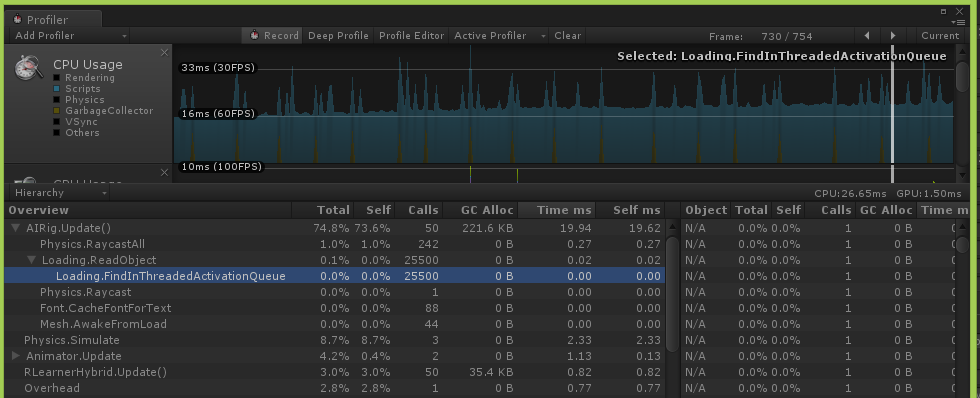Screen dimensions: 980x398
Task: Select Mesh.AwakeFromLoad row
Action: tap(334, 324)
